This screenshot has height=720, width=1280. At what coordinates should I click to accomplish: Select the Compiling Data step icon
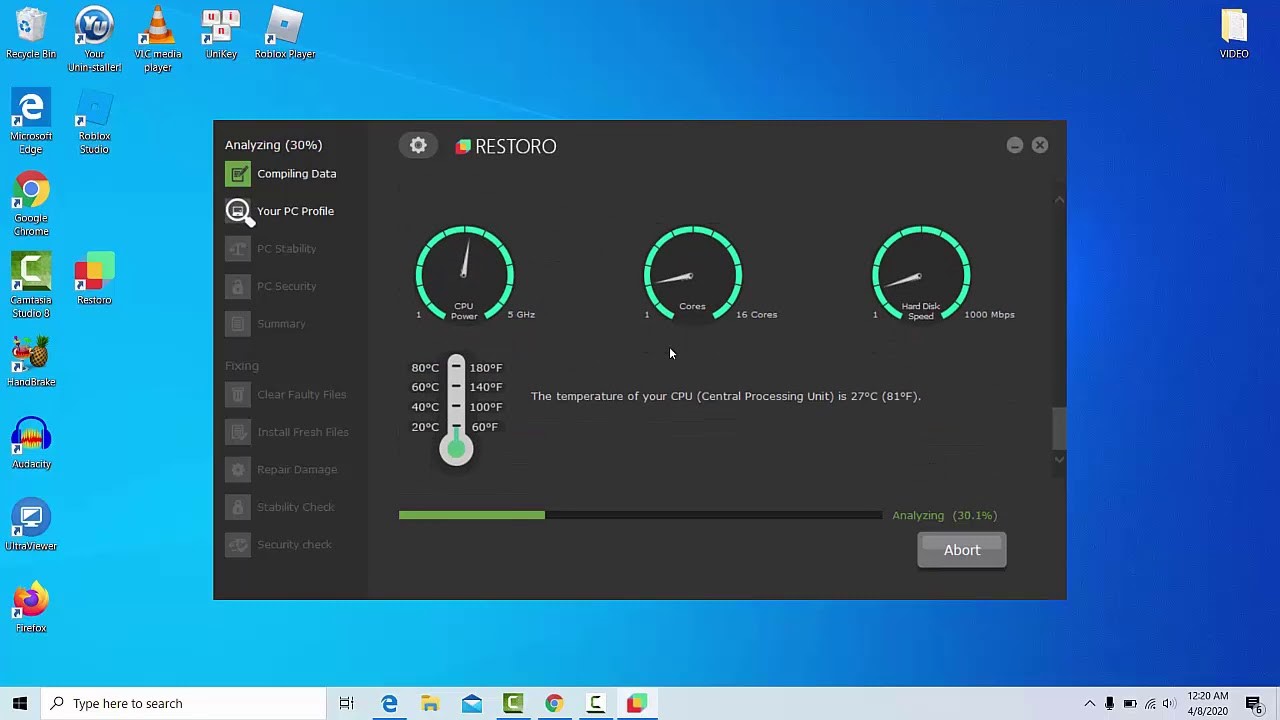click(x=238, y=173)
